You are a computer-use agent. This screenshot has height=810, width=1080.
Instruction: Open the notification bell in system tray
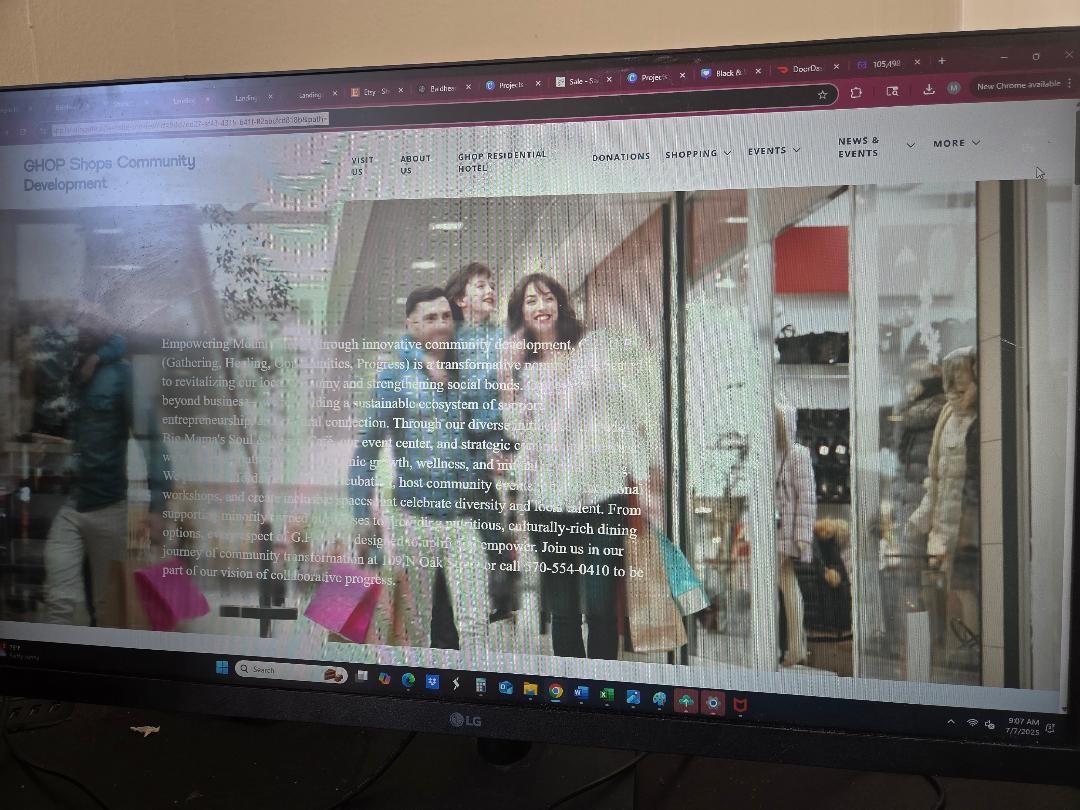coord(1050,728)
